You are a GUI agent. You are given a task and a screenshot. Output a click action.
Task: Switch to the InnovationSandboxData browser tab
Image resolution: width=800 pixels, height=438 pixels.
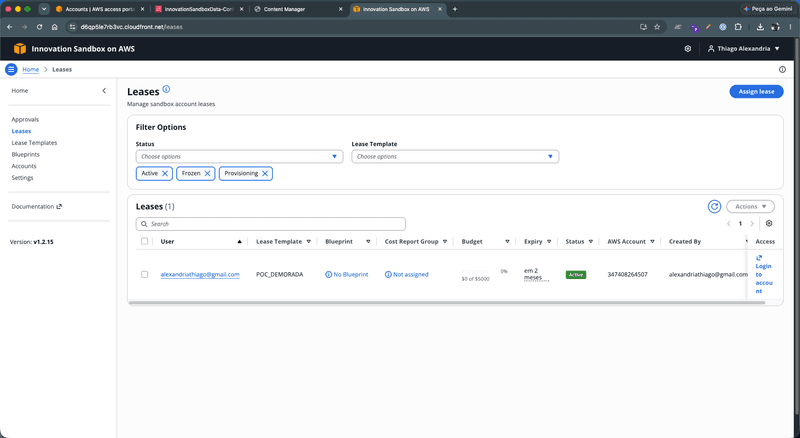[x=198, y=9]
